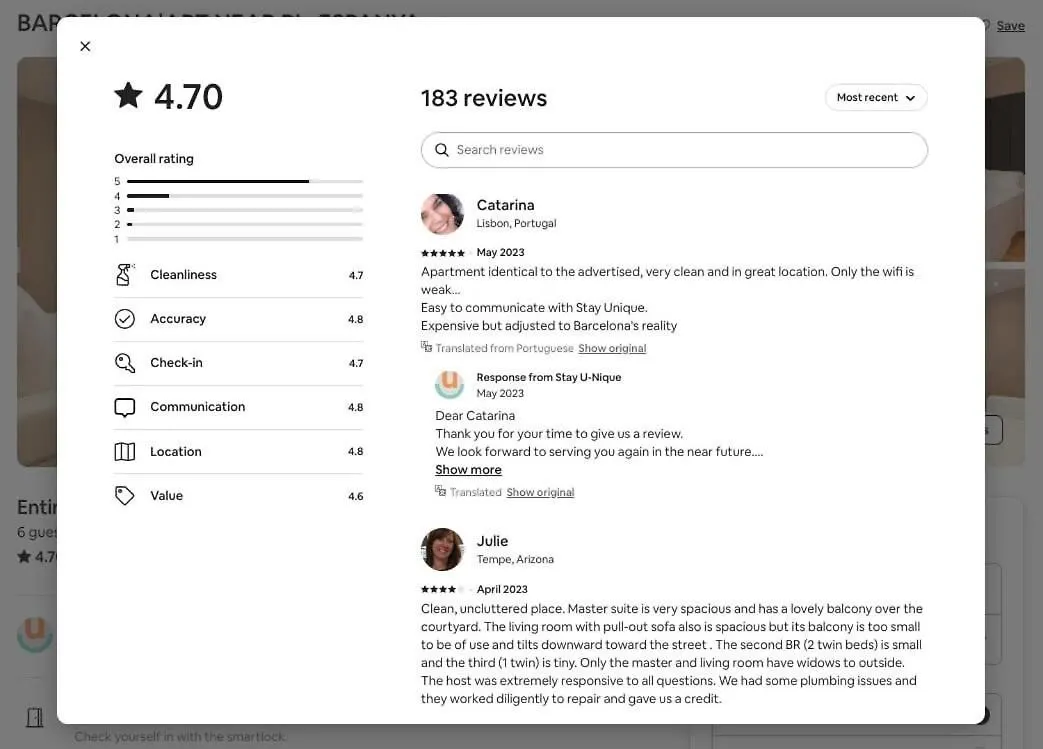The image size is (1043, 749).
Task: Show original of Catarina's Portuguese review
Action: coord(612,349)
